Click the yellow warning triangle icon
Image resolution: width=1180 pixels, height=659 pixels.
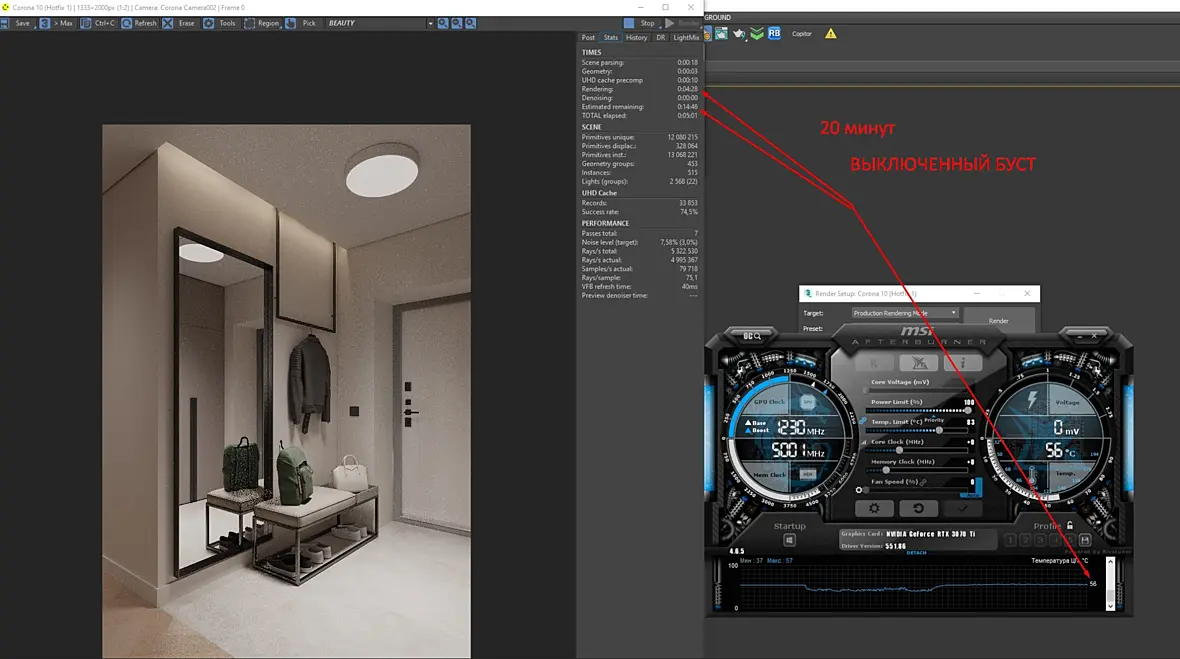[831, 34]
